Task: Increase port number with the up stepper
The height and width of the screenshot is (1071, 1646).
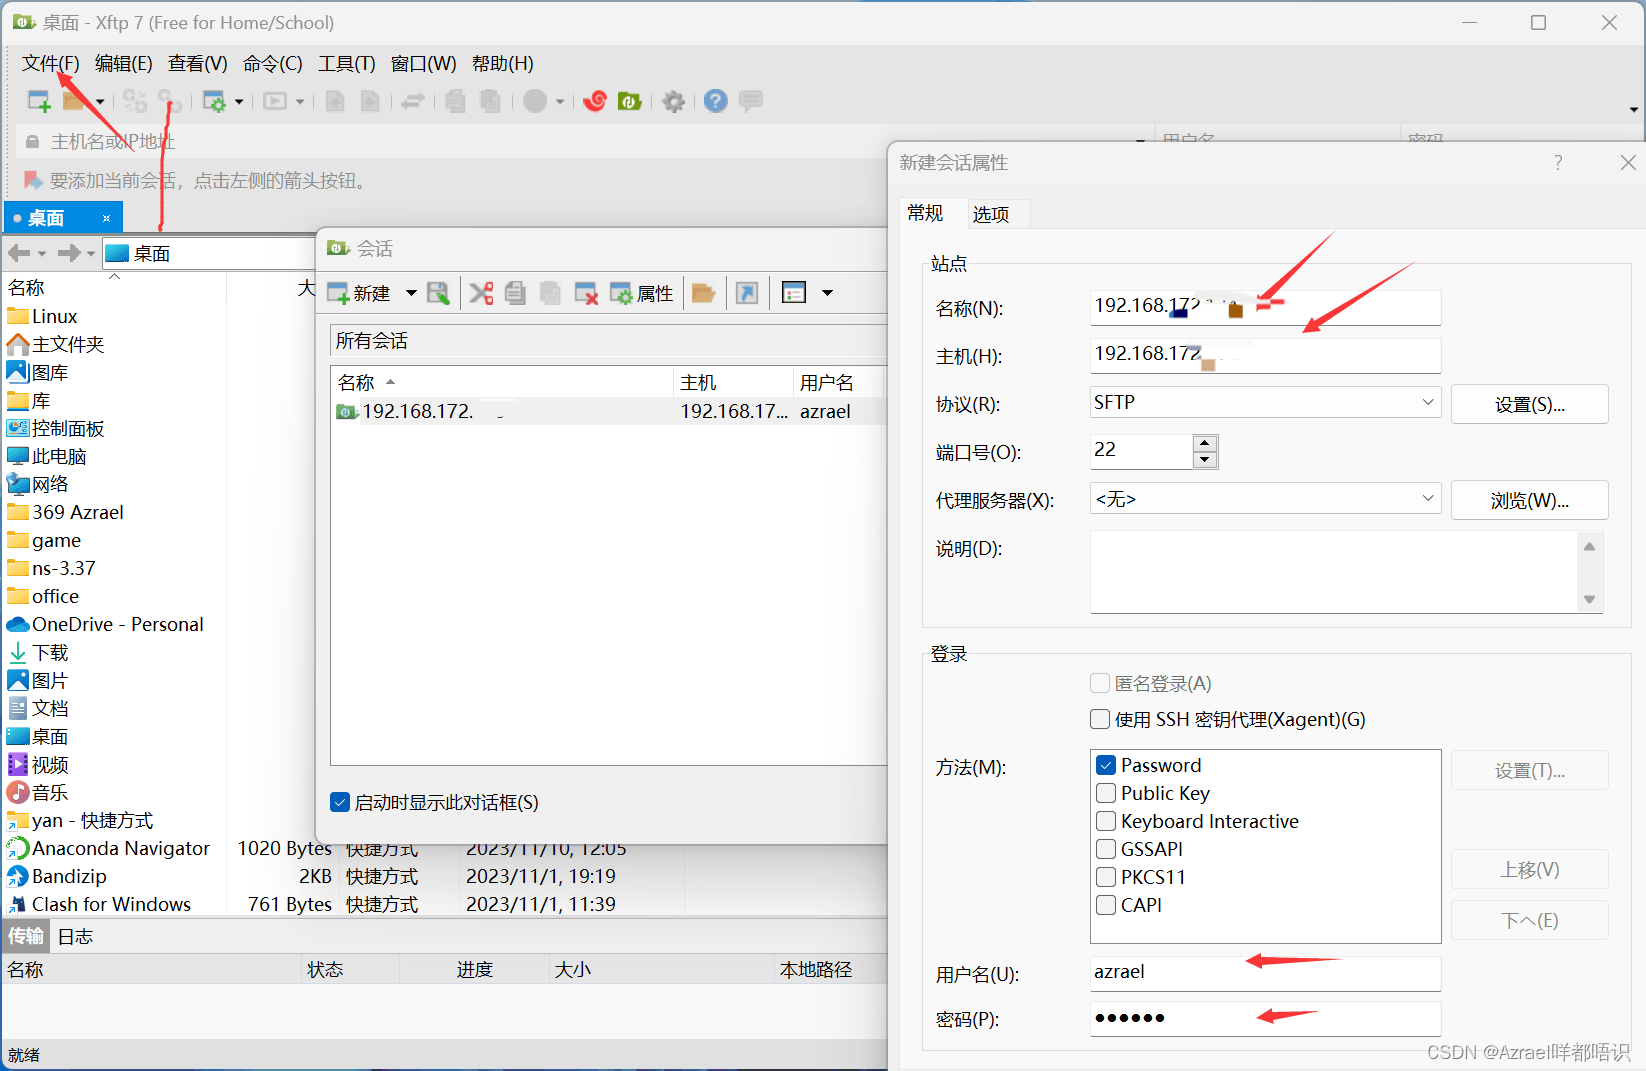Action: pyautogui.click(x=1205, y=443)
